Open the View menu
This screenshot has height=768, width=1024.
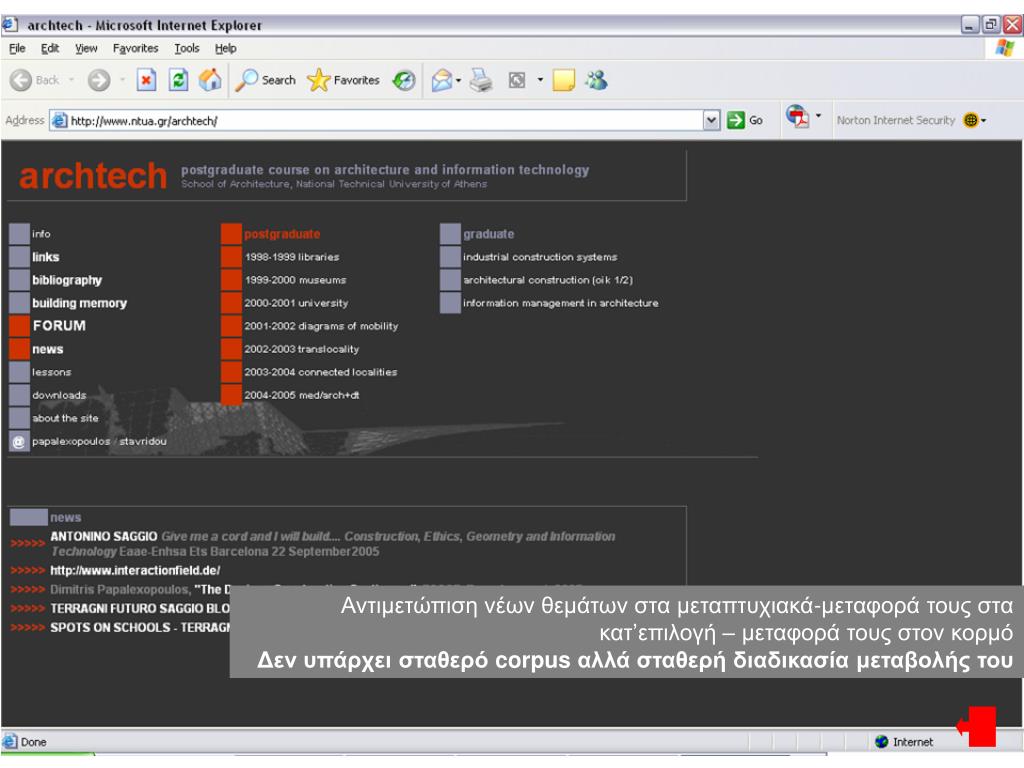(86, 48)
